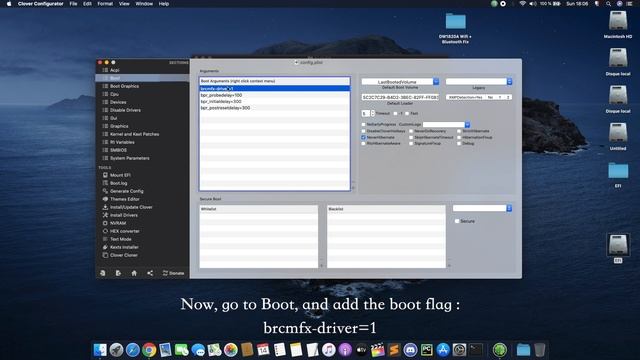Open the HEX converter tool
640x360 pixels.
tap(124, 231)
